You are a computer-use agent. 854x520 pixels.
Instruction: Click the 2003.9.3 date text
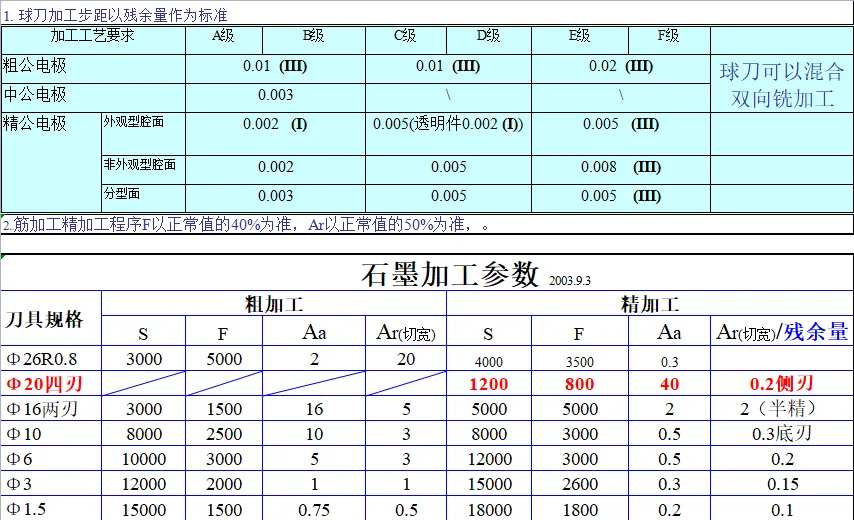click(570, 280)
